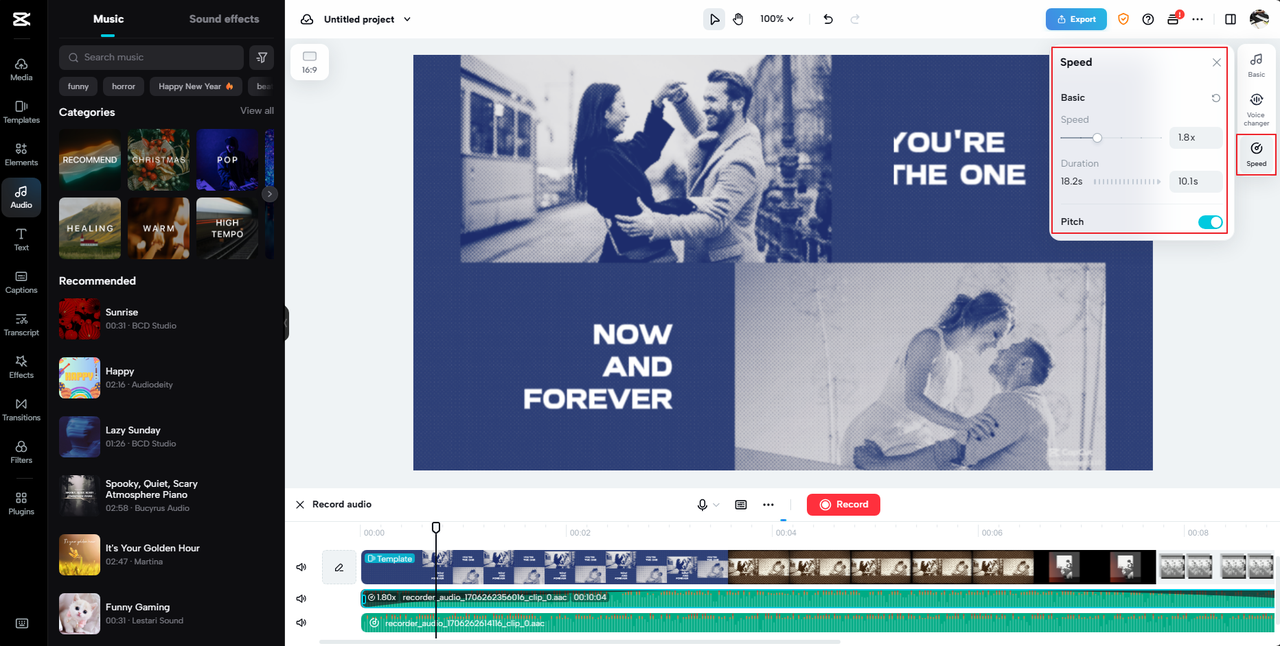Open the Media panel in sidebar

pos(21,69)
